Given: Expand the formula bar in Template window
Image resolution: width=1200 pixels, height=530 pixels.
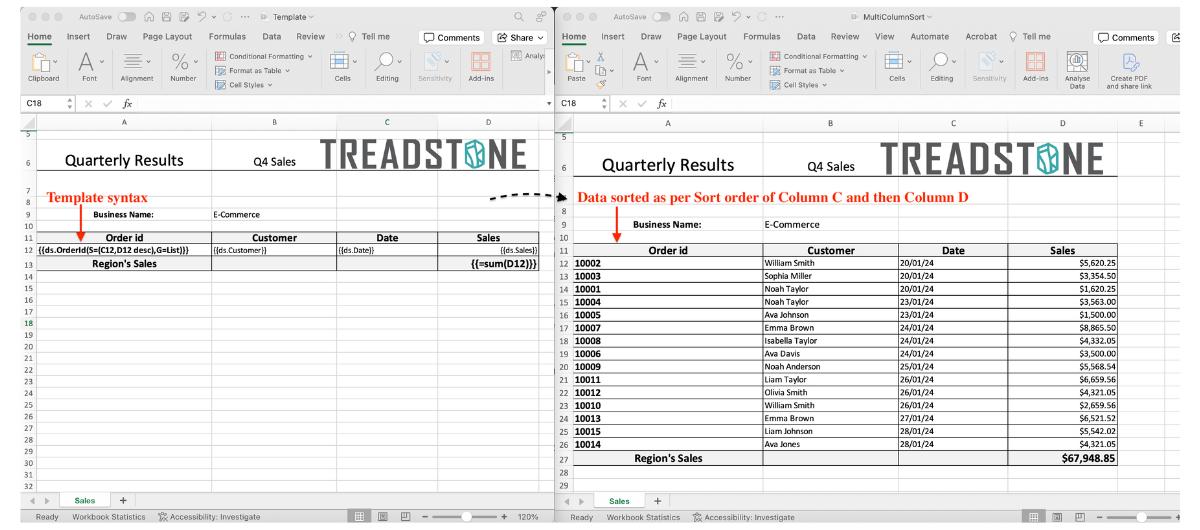Looking at the screenshot, I should coord(548,103).
